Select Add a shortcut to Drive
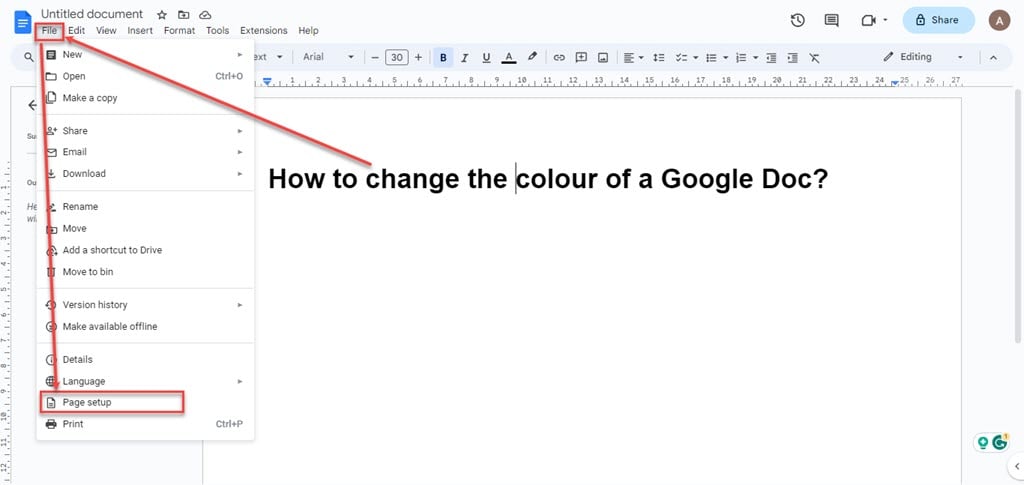The image size is (1024, 485). [145, 250]
